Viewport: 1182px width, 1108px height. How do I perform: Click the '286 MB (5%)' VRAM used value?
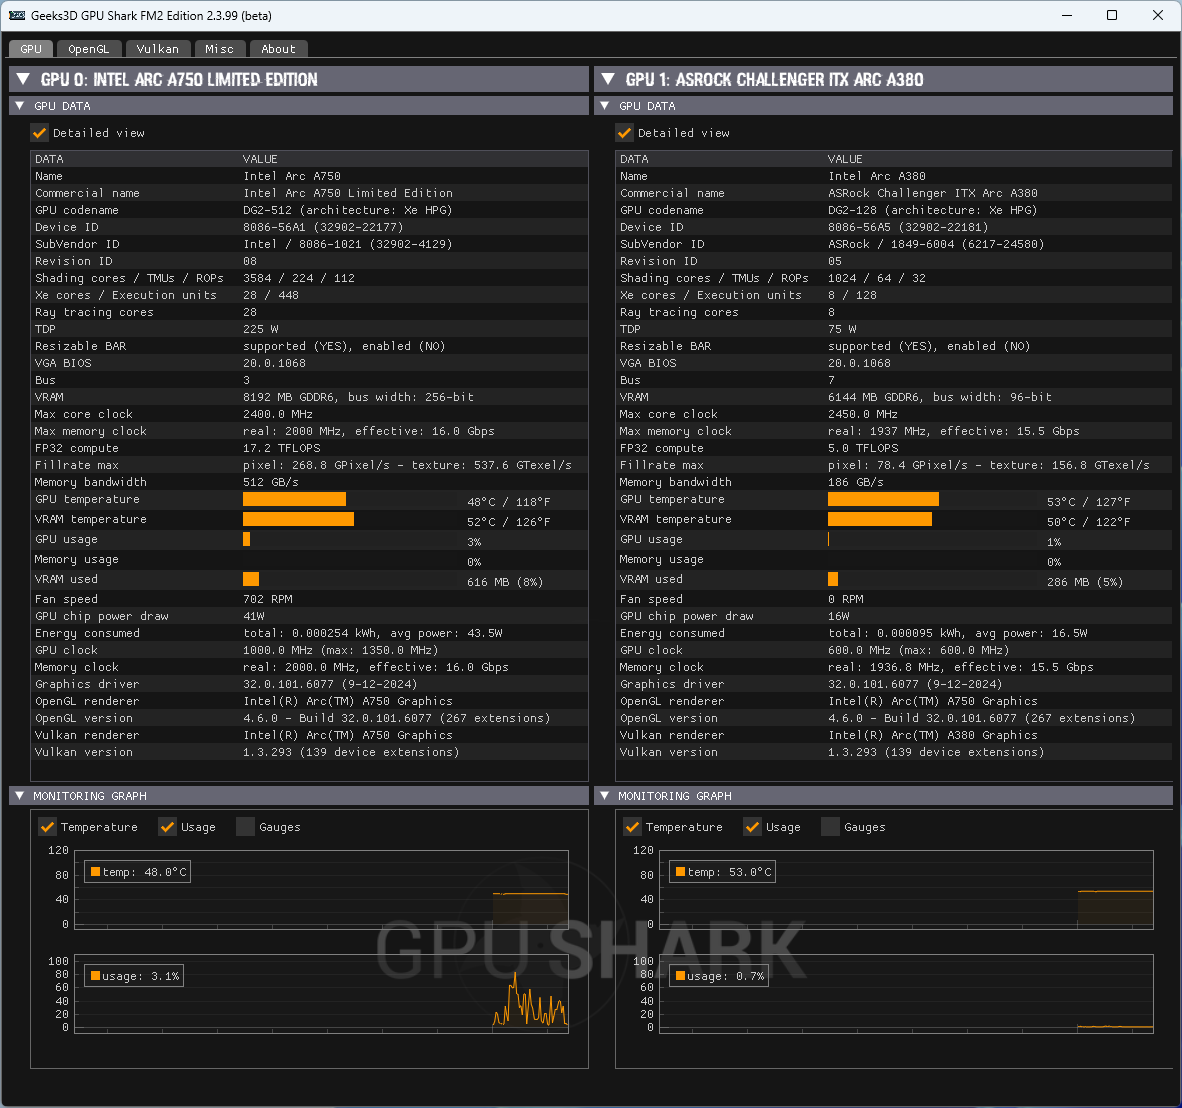coord(1085,582)
